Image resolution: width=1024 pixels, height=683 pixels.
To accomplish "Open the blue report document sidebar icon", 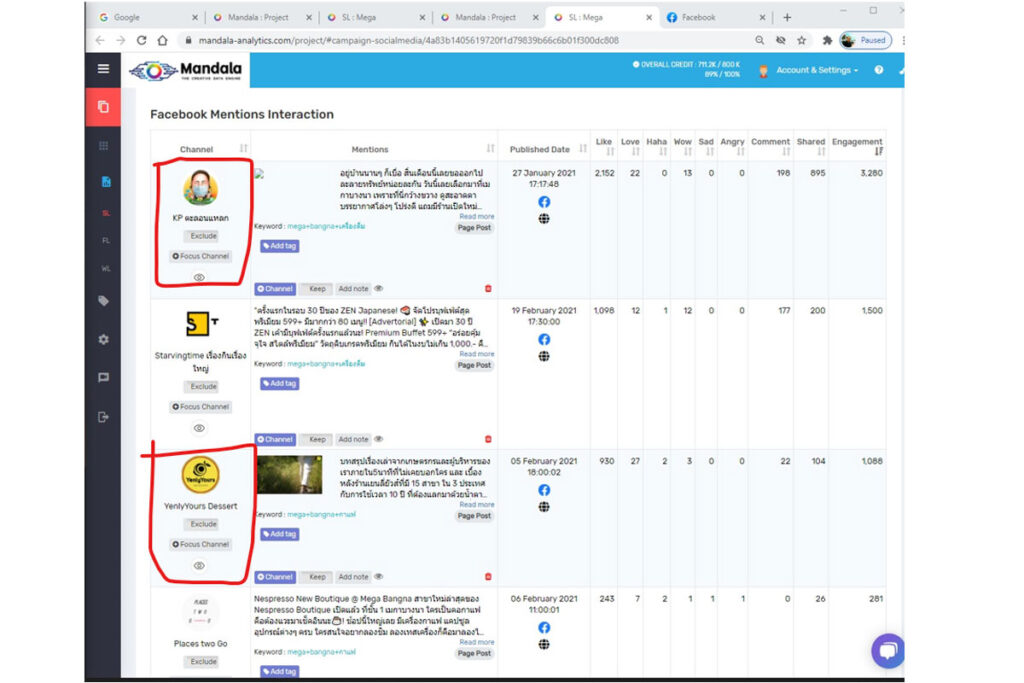I will pyautogui.click(x=105, y=182).
